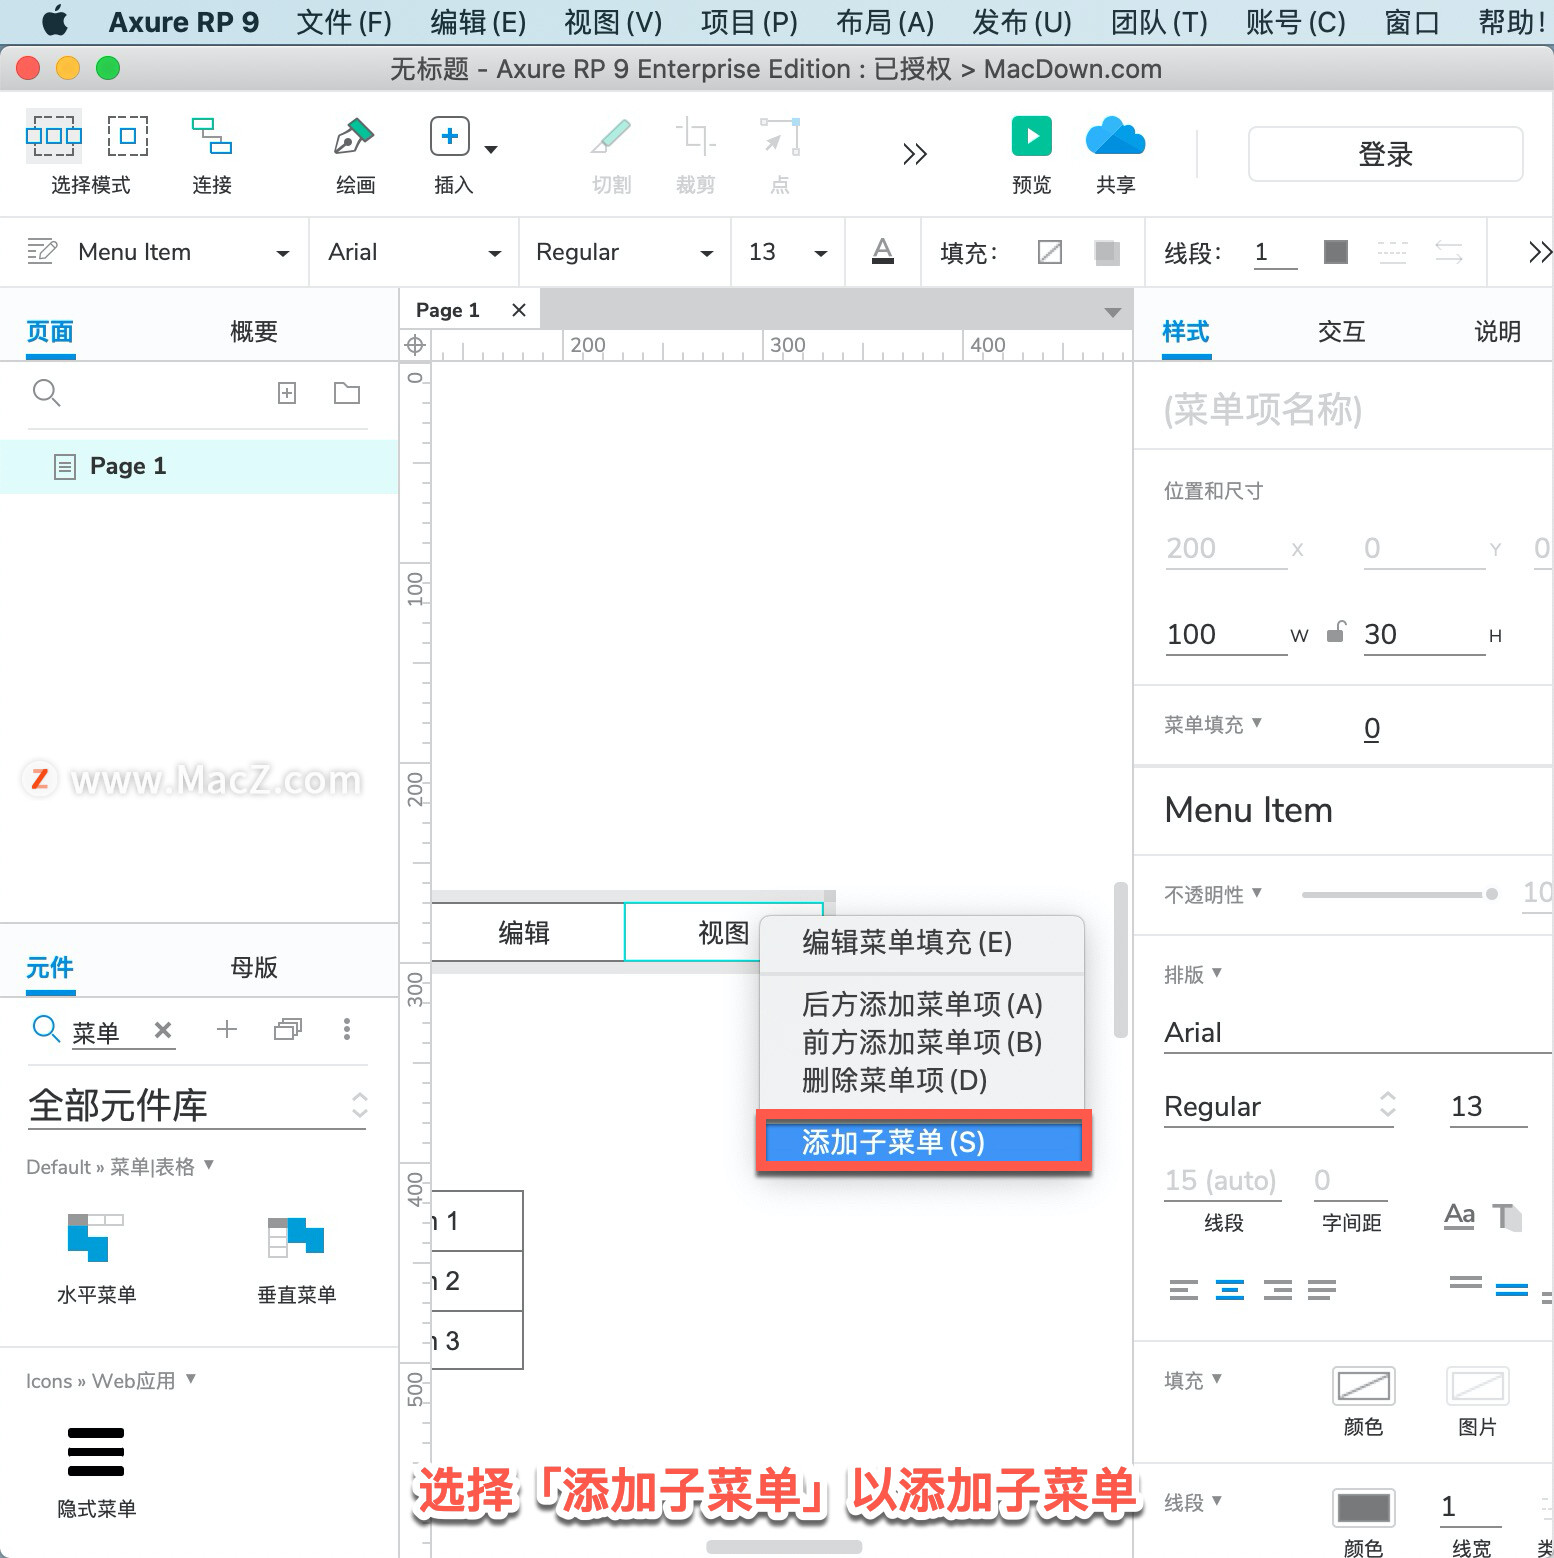Expand hidden toolbar items with the double chevron
Image resolution: width=1554 pixels, height=1558 pixels.
coord(915,154)
